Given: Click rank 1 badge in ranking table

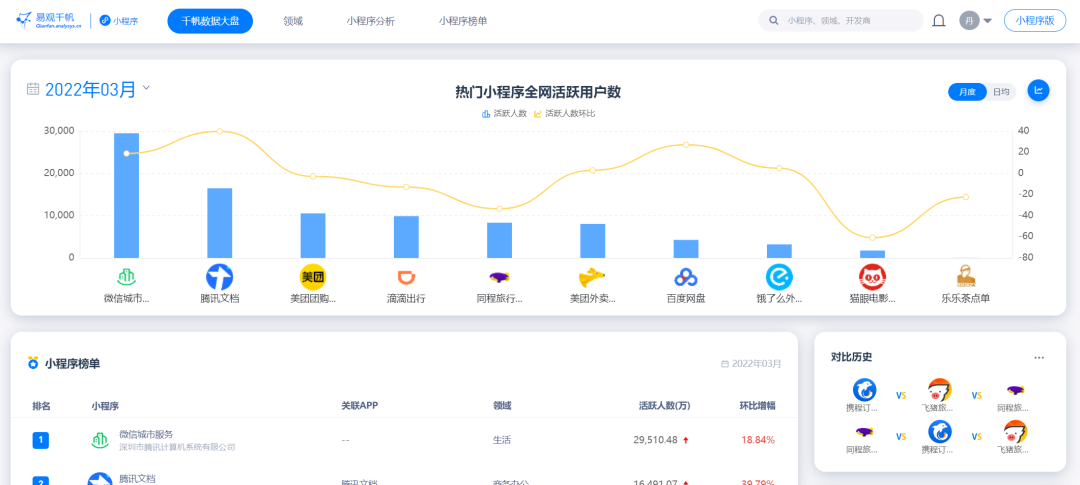Looking at the screenshot, I should click(x=41, y=440).
